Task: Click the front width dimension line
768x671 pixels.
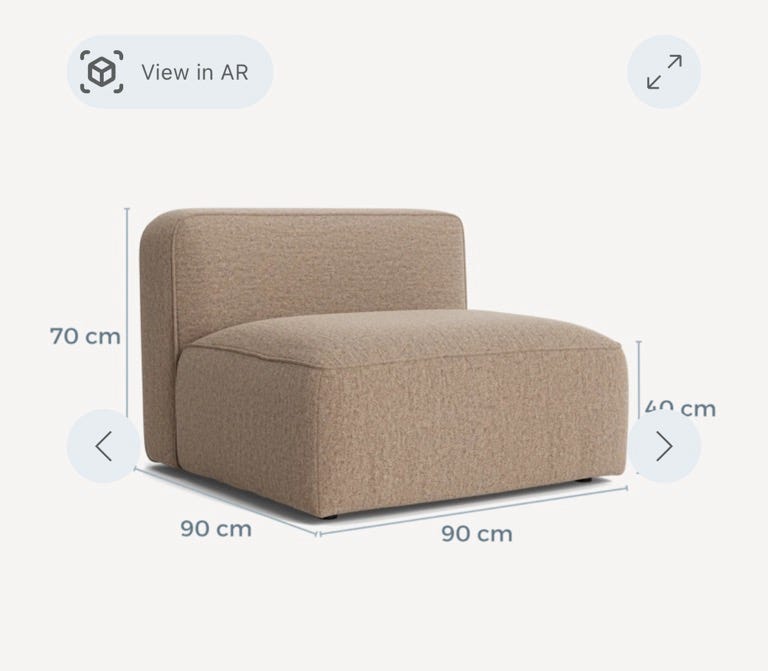Action: pyautogui.click(x=473, y=511)
